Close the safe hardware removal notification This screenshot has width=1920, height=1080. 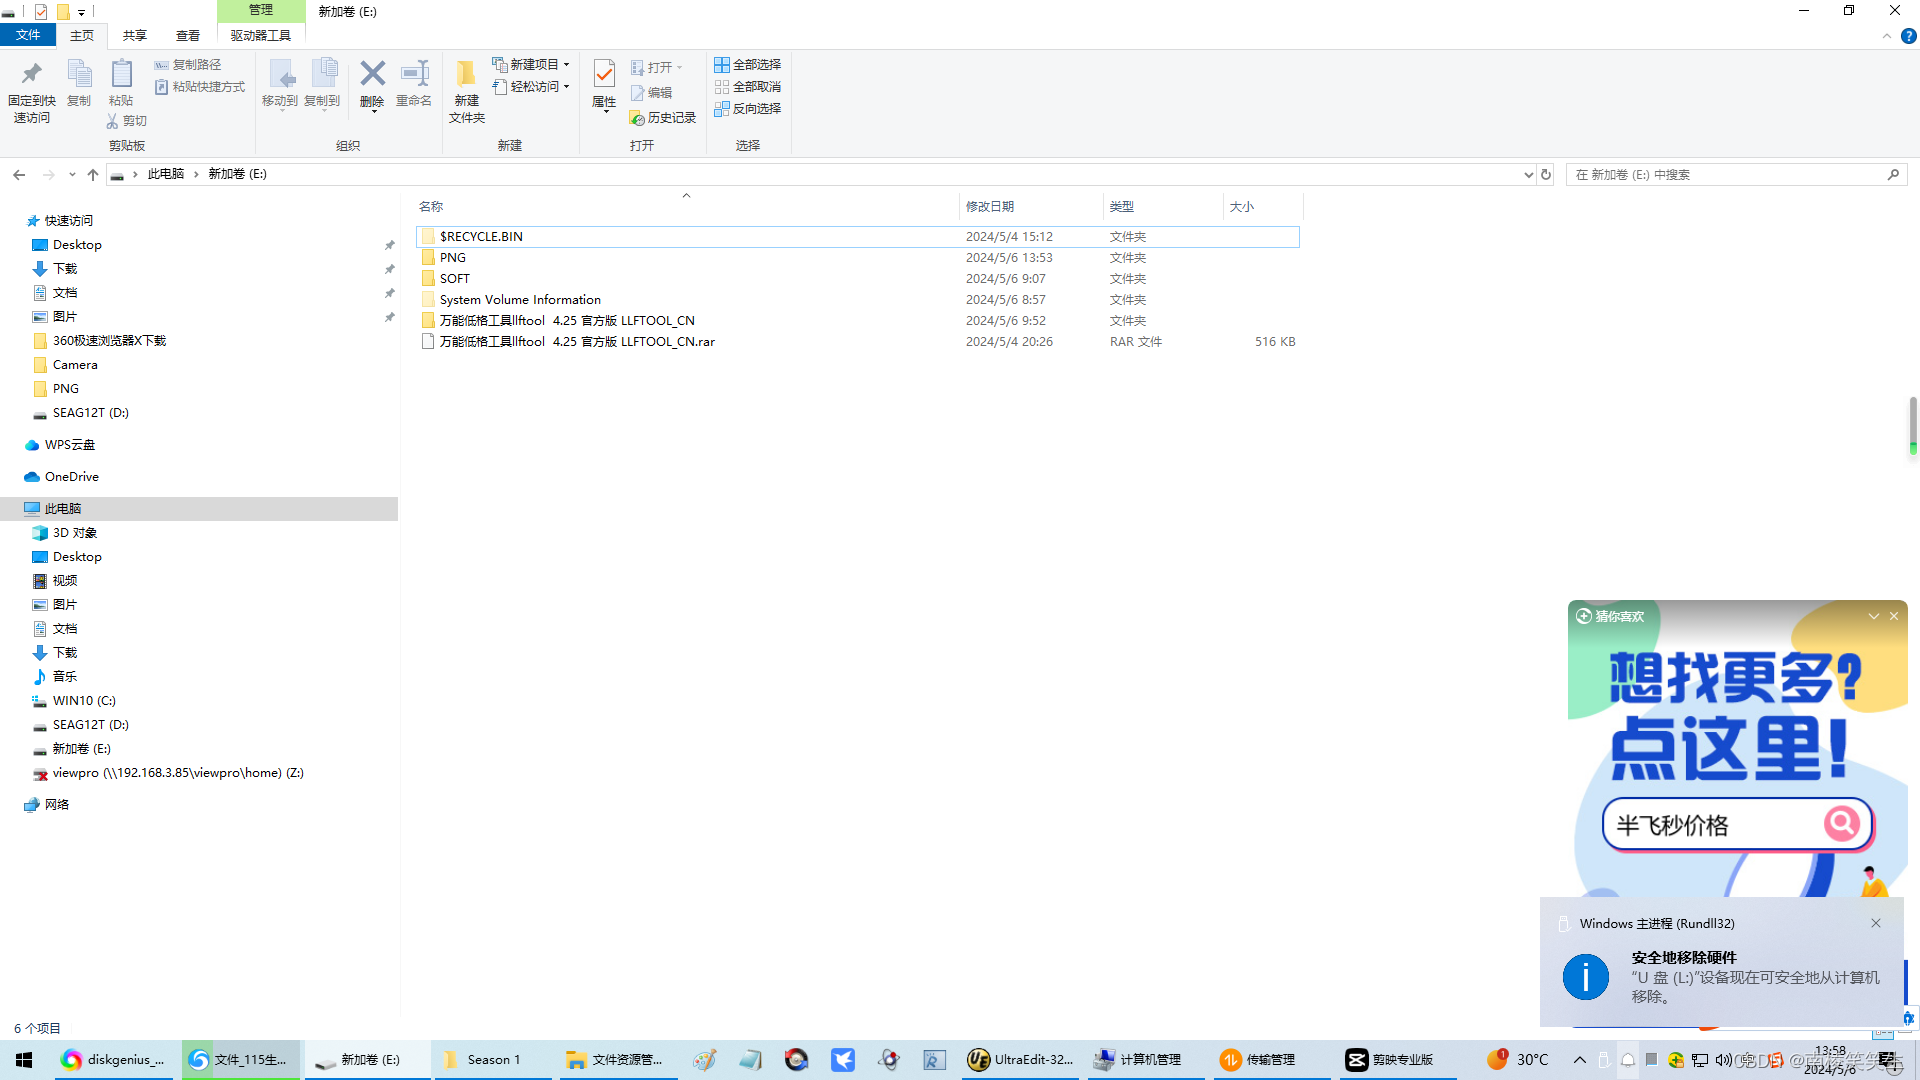tap(1876, 923)
